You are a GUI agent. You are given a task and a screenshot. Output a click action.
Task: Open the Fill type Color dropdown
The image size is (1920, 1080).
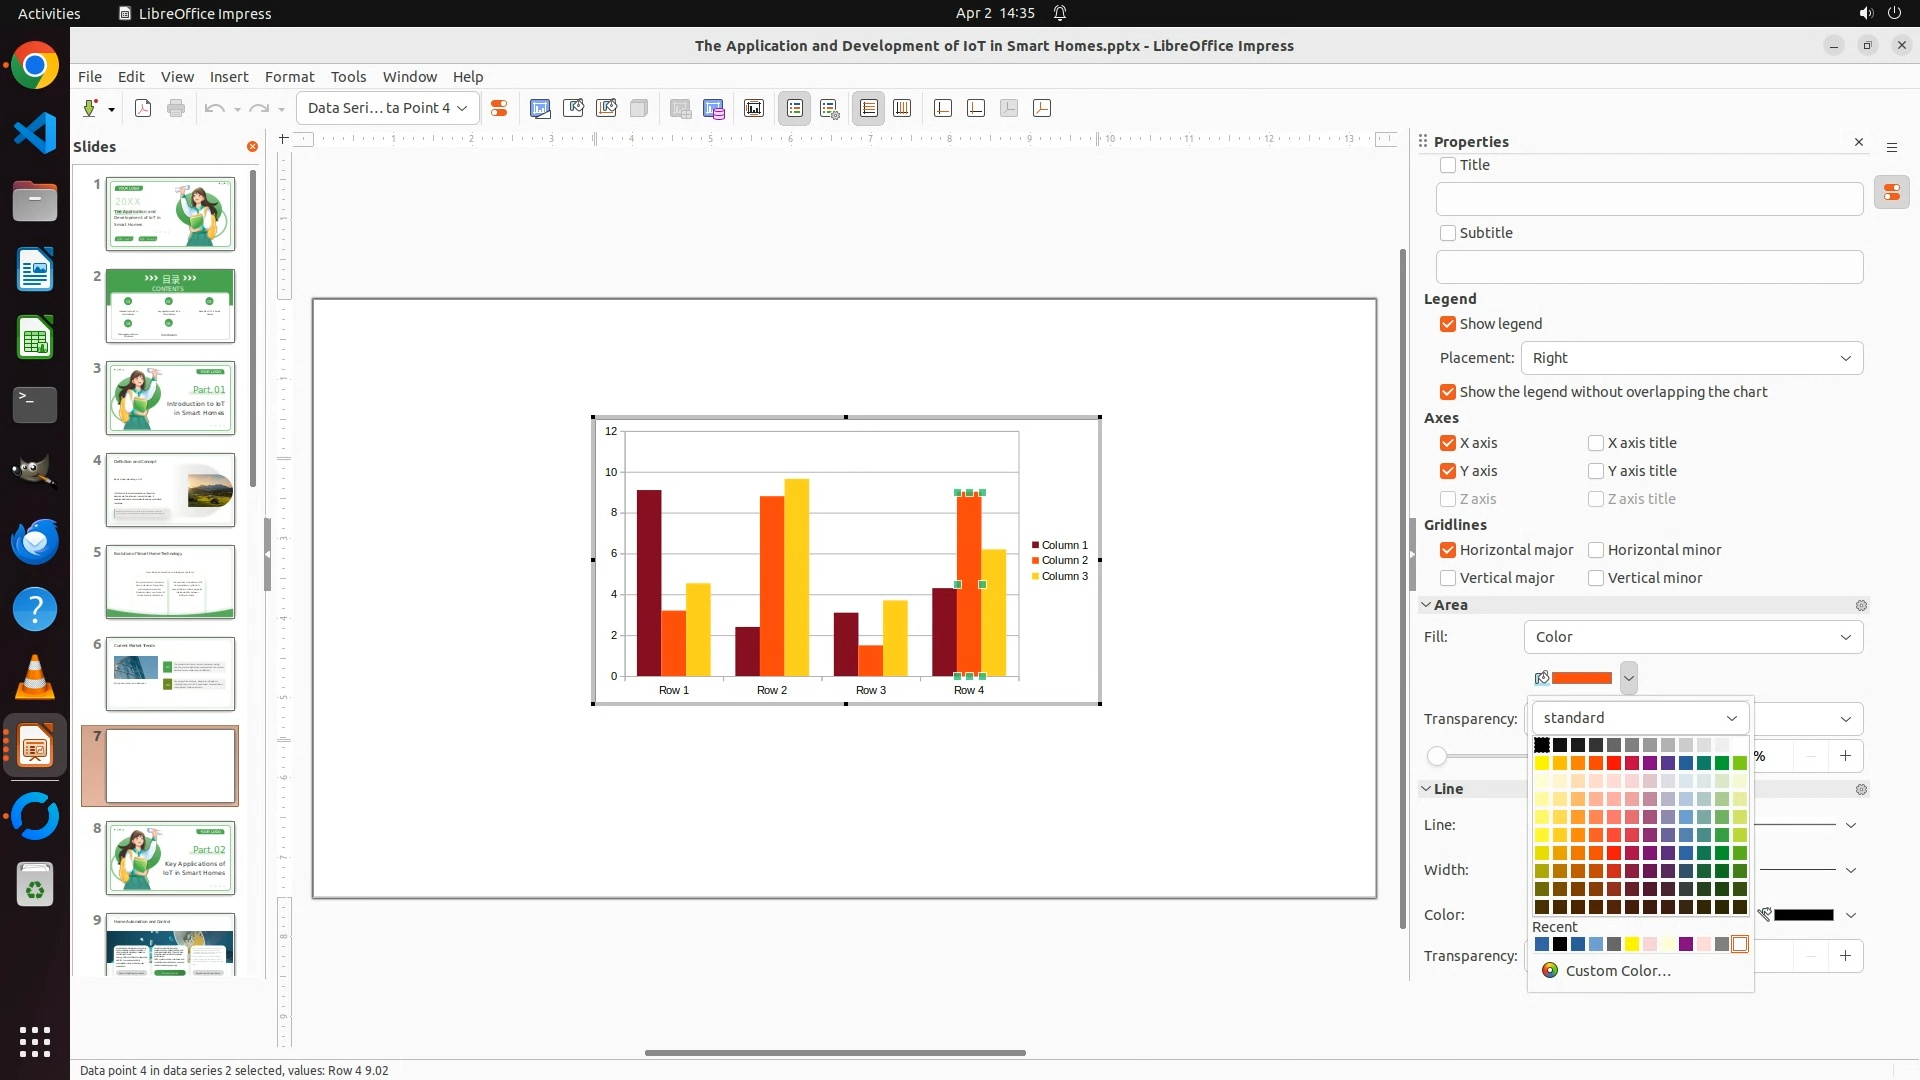pyautogui.click(x=1693, y=637)
